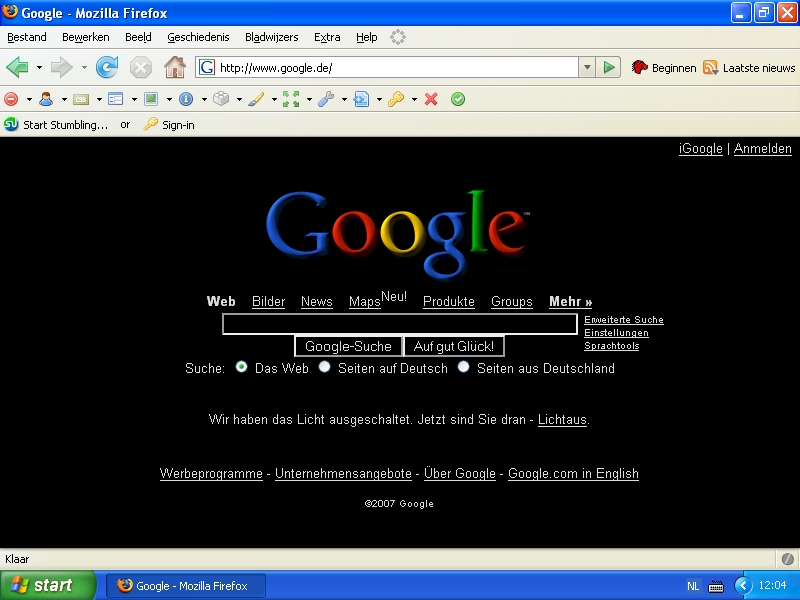
Task: Open the Web Developer Forms icon
Action: (x=116, y=99)
